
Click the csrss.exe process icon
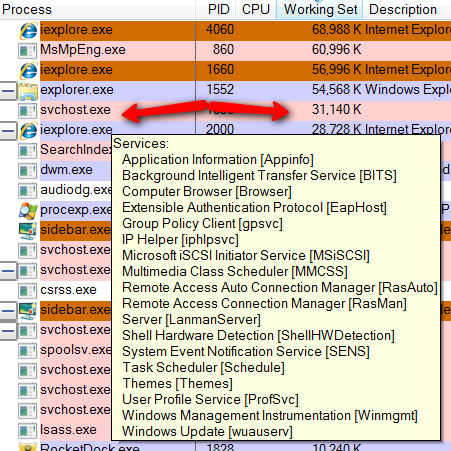(x=27, y=290)
